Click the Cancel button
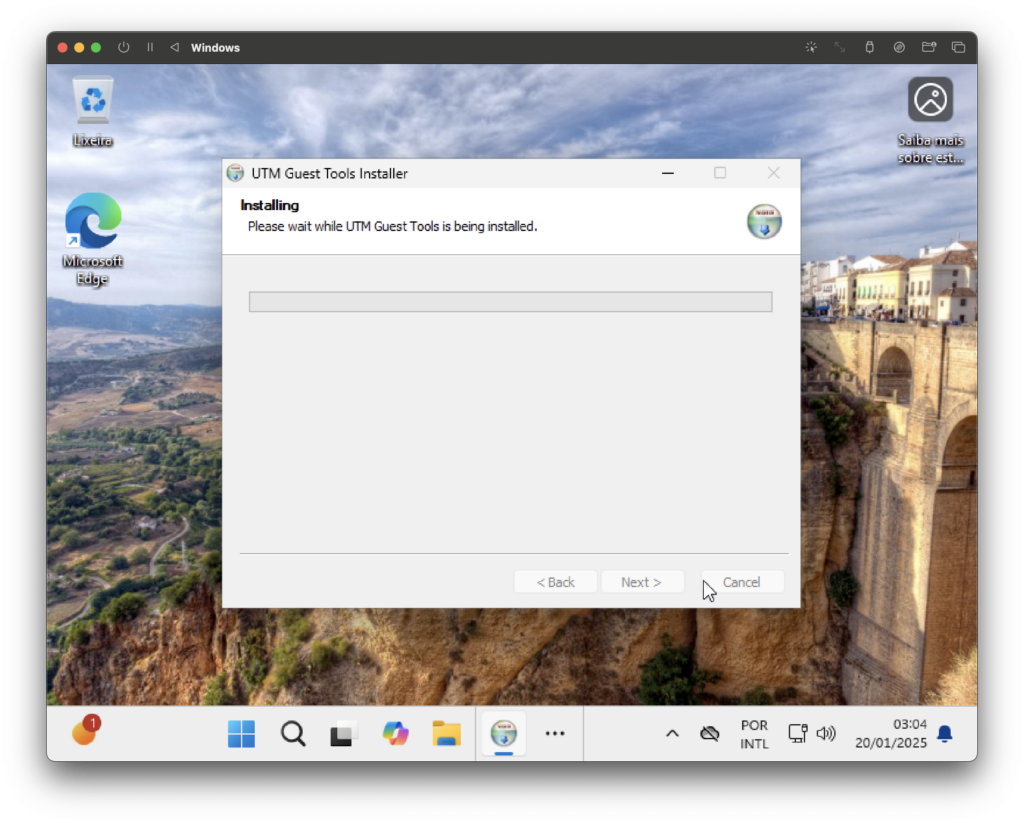This screenshot has width=1024, height=823. (x=742, y=582)
